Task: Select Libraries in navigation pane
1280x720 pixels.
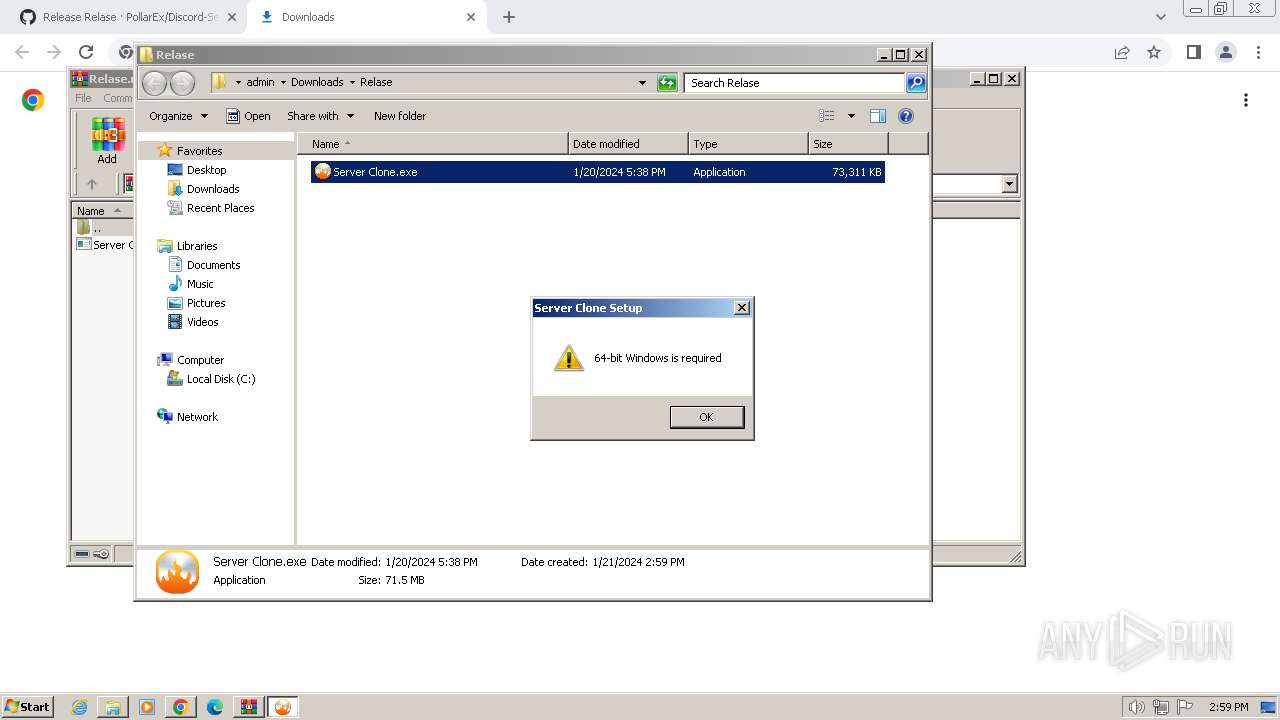Action: coord(197,246)
